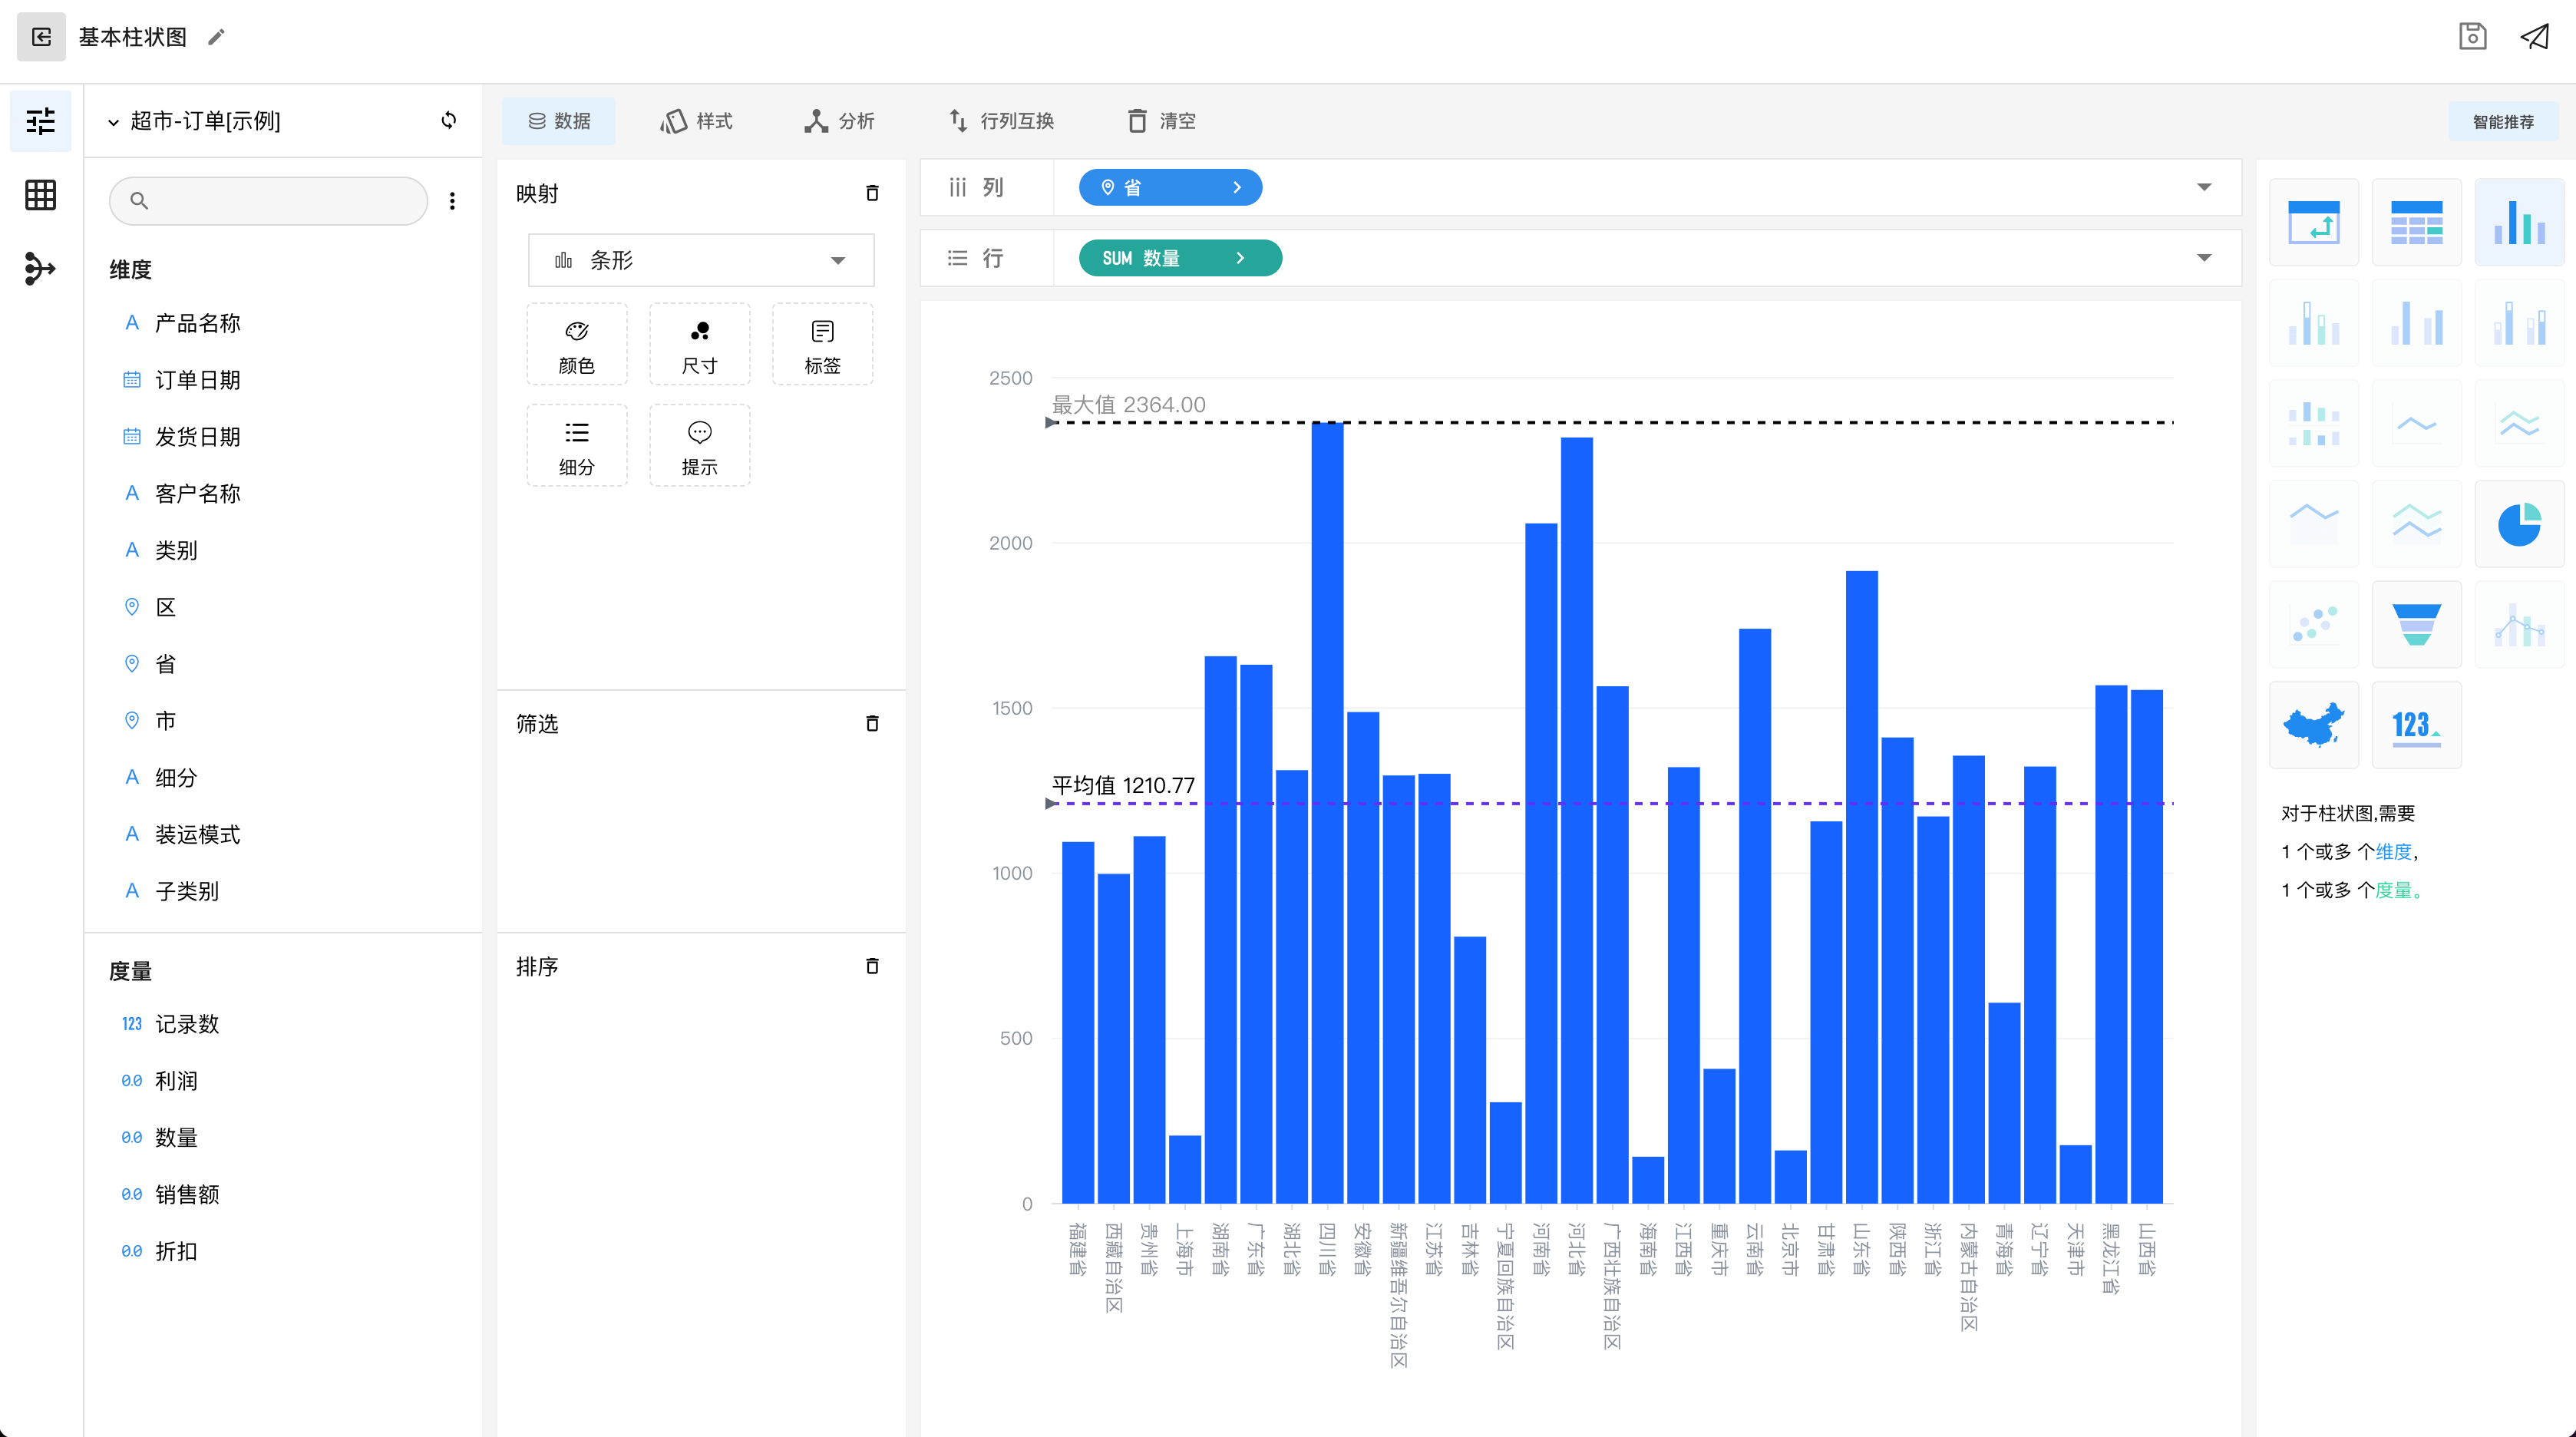
Task: Click the publish paper-plane icon
Action: point(2534,37)
